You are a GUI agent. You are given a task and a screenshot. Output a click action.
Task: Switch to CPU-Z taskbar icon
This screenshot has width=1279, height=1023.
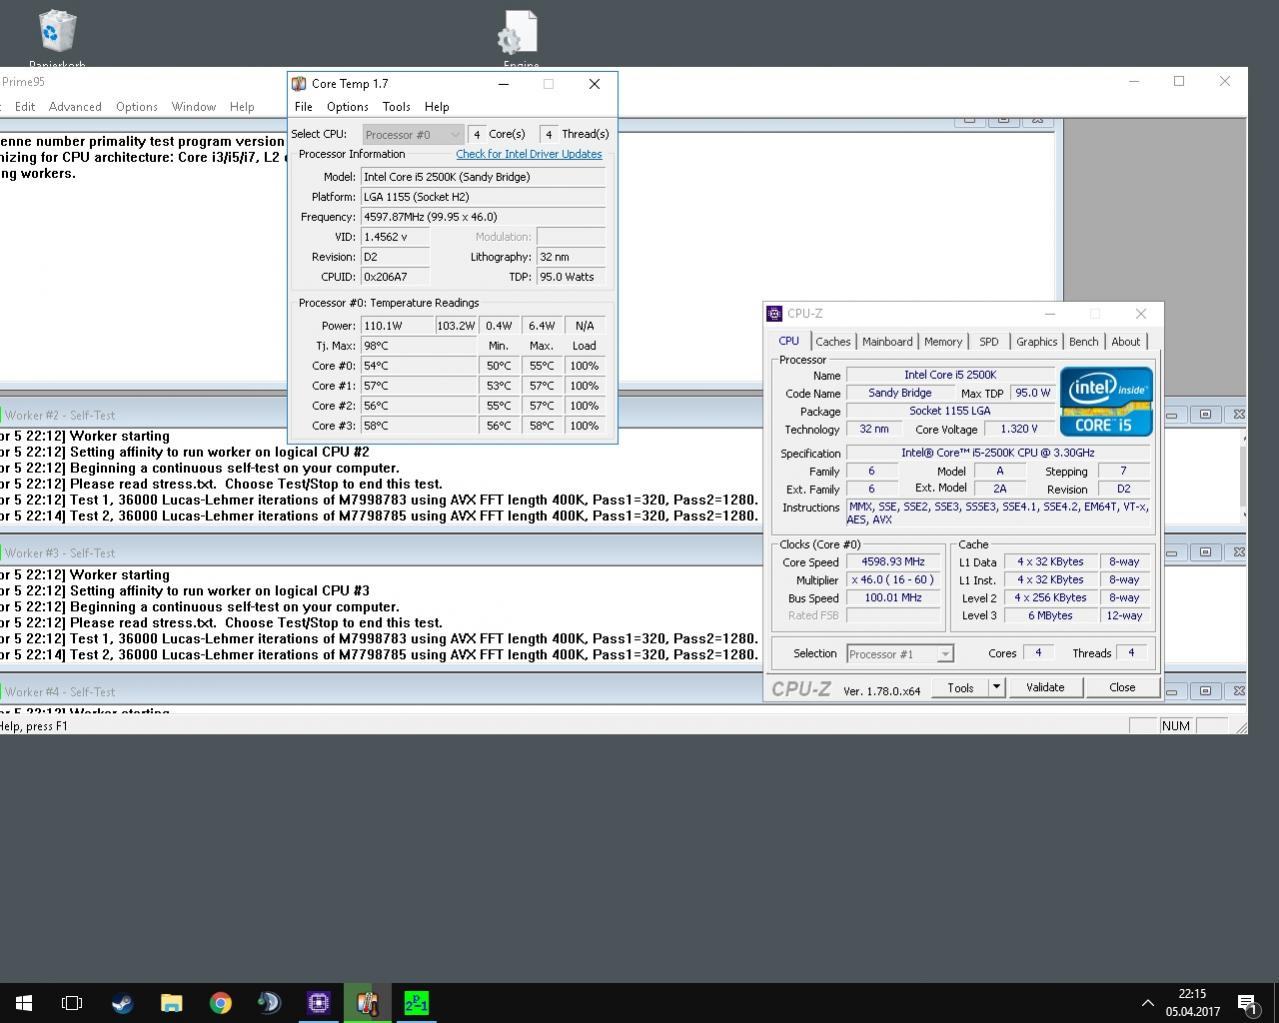[x=318, y=1002]
